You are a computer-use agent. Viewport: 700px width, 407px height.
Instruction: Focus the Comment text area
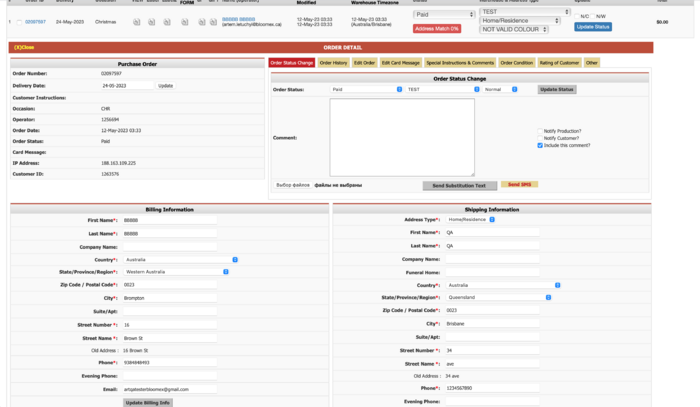(x=402, y=137)
